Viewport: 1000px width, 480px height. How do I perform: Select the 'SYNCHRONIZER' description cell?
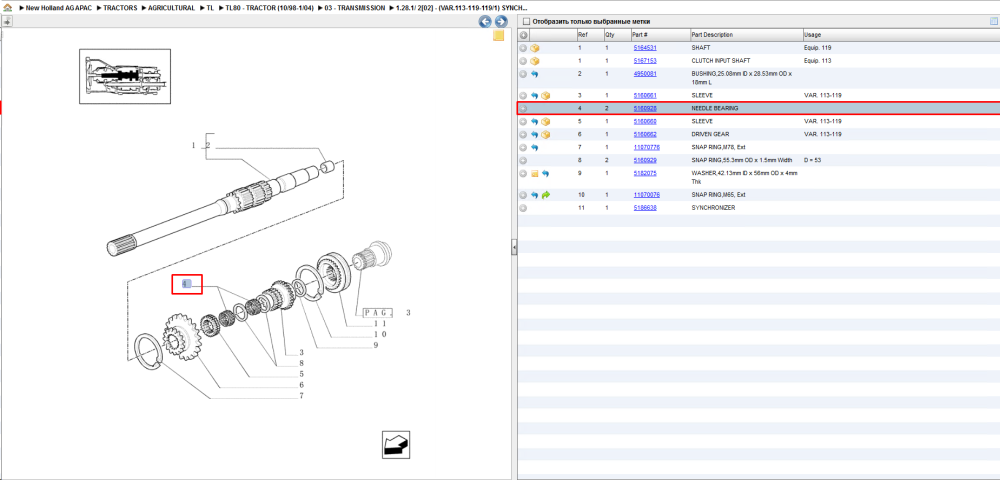click(713, 208)
